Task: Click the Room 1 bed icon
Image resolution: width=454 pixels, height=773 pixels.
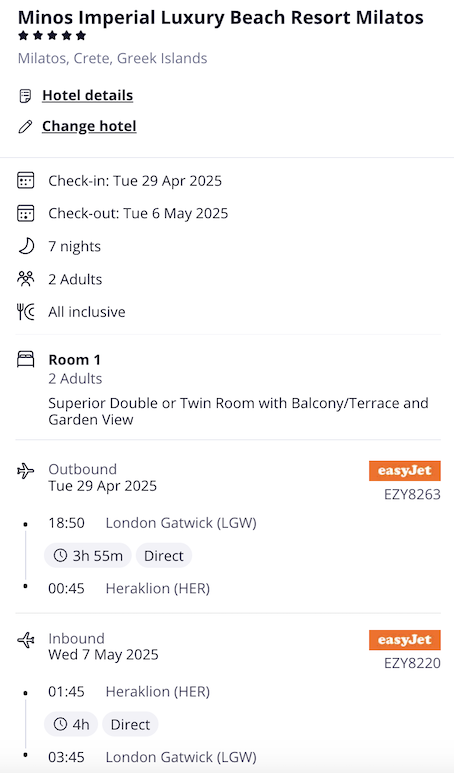Action: tap(26, 359)
